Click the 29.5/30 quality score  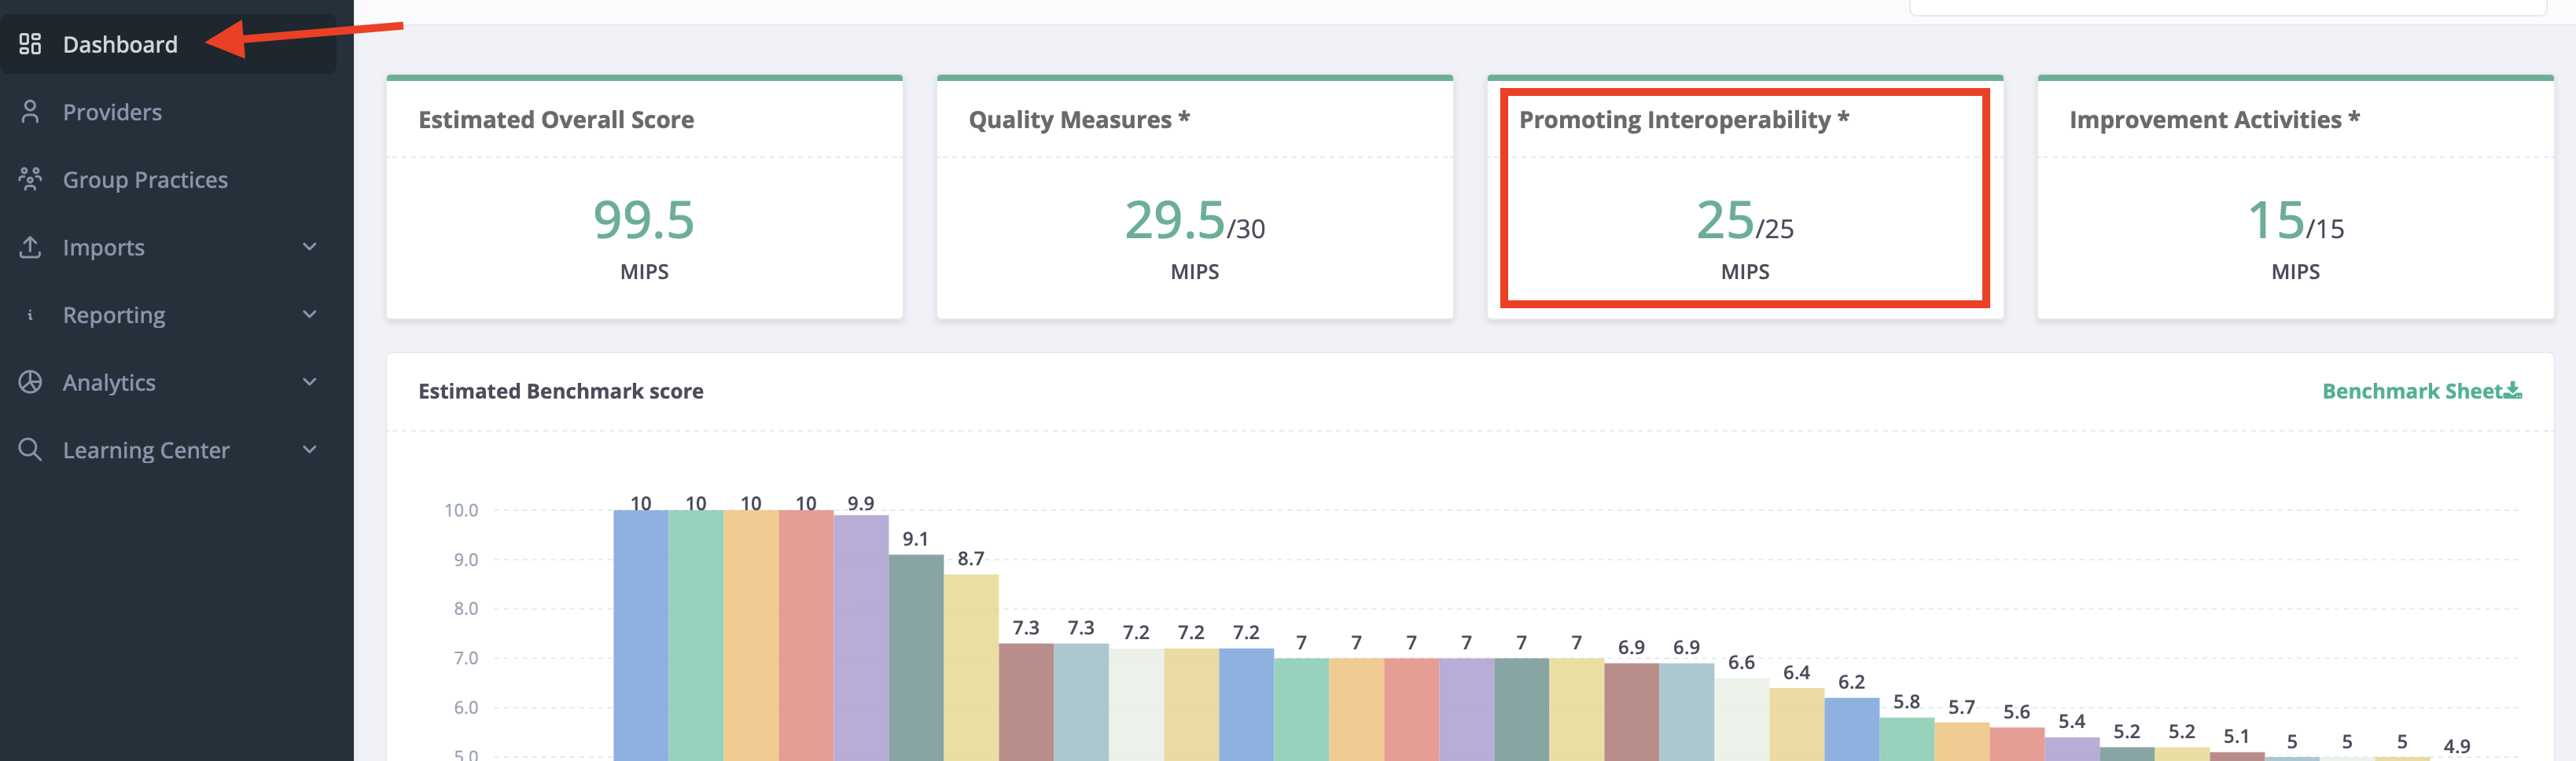(1195, 220)
